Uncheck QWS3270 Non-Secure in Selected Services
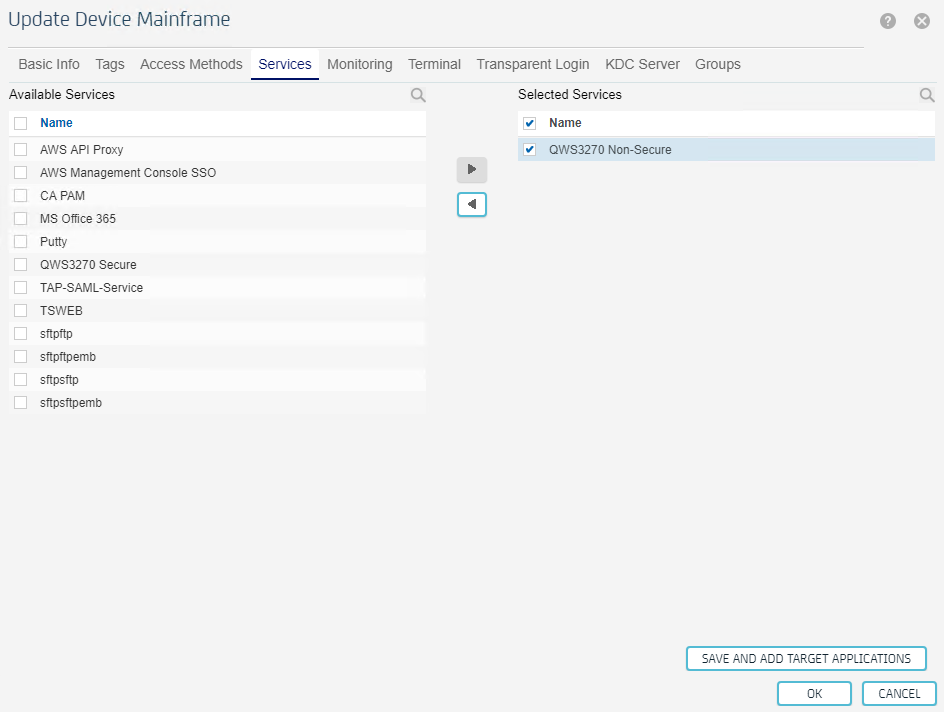The width and height of the screenshot is (944, 712). (x=530, y=150)
